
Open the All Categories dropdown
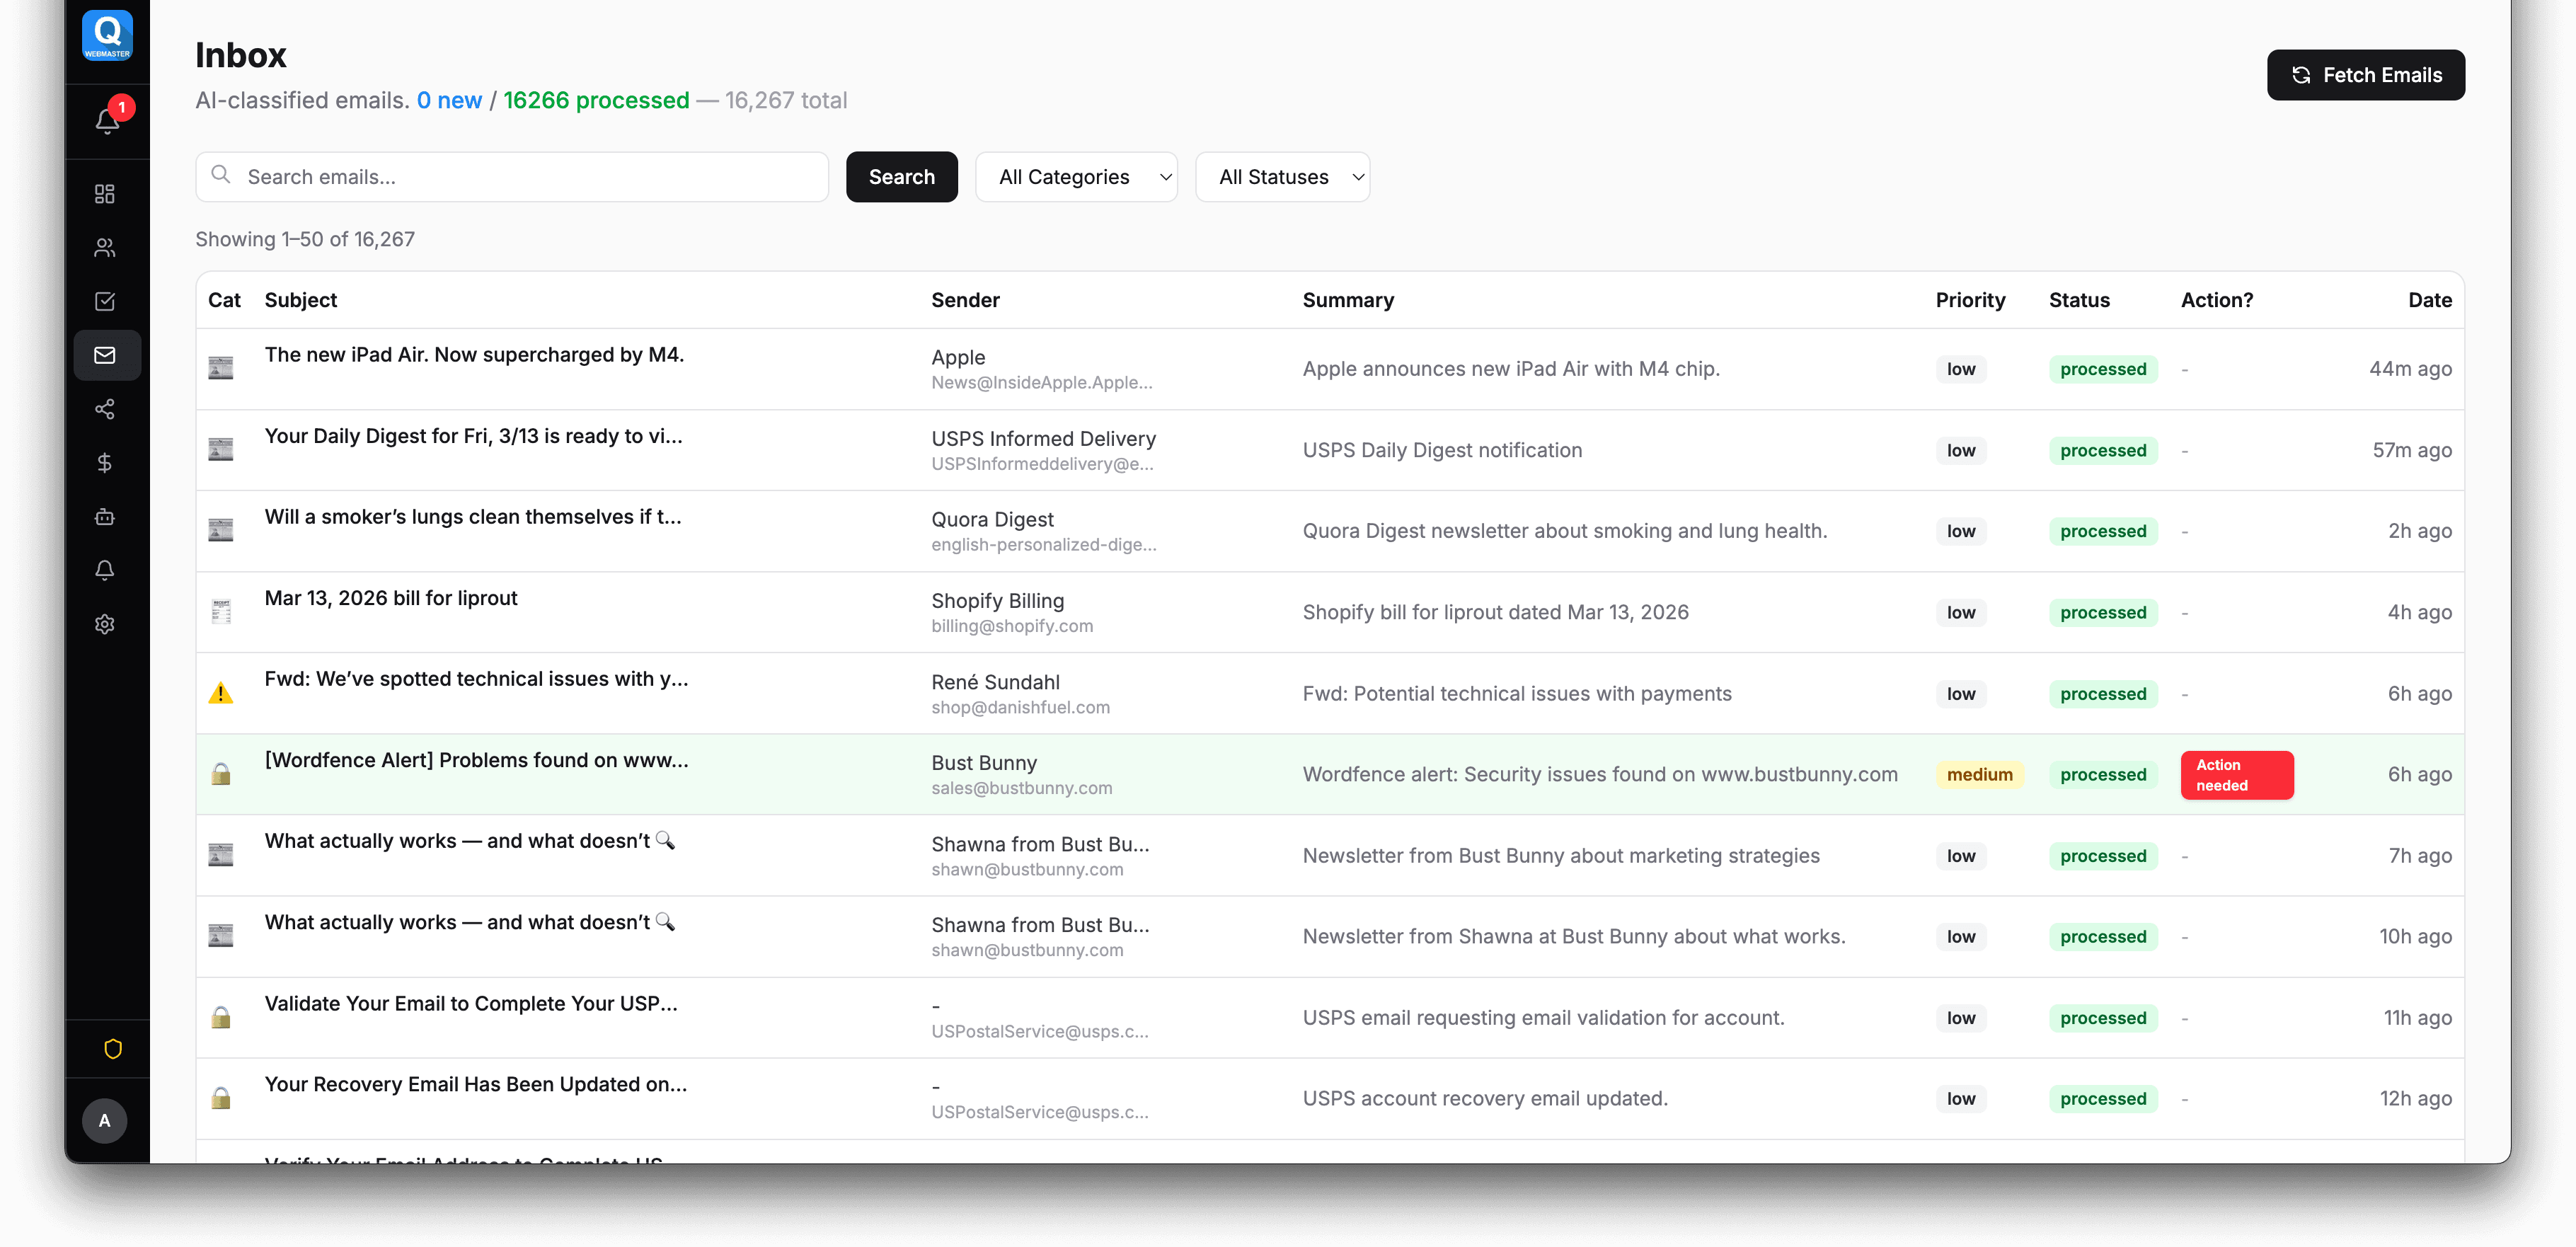pos(1076,177)
